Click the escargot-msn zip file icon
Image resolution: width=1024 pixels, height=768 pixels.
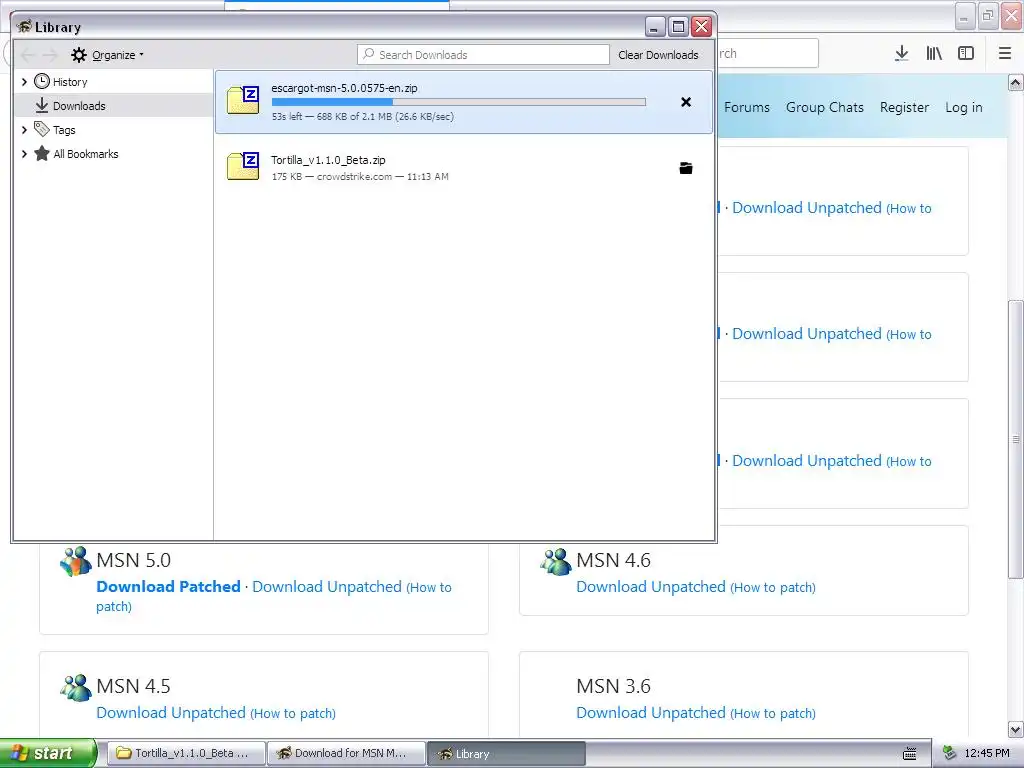[243, 101]
